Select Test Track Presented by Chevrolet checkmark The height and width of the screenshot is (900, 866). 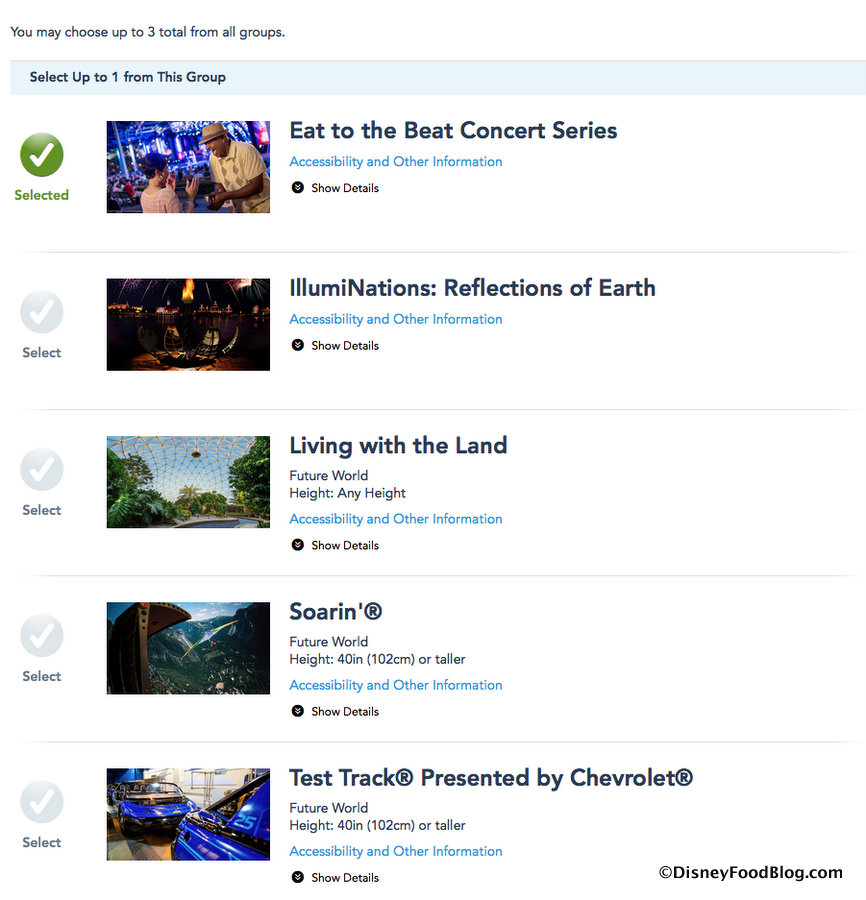tap(42, 802)
